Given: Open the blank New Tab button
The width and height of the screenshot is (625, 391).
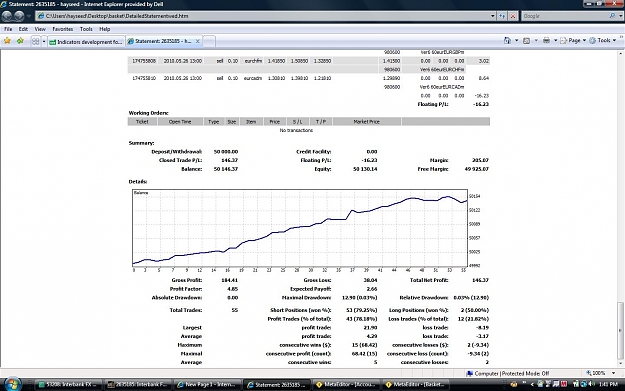Looking at the screenshot, I should [209, 41].
